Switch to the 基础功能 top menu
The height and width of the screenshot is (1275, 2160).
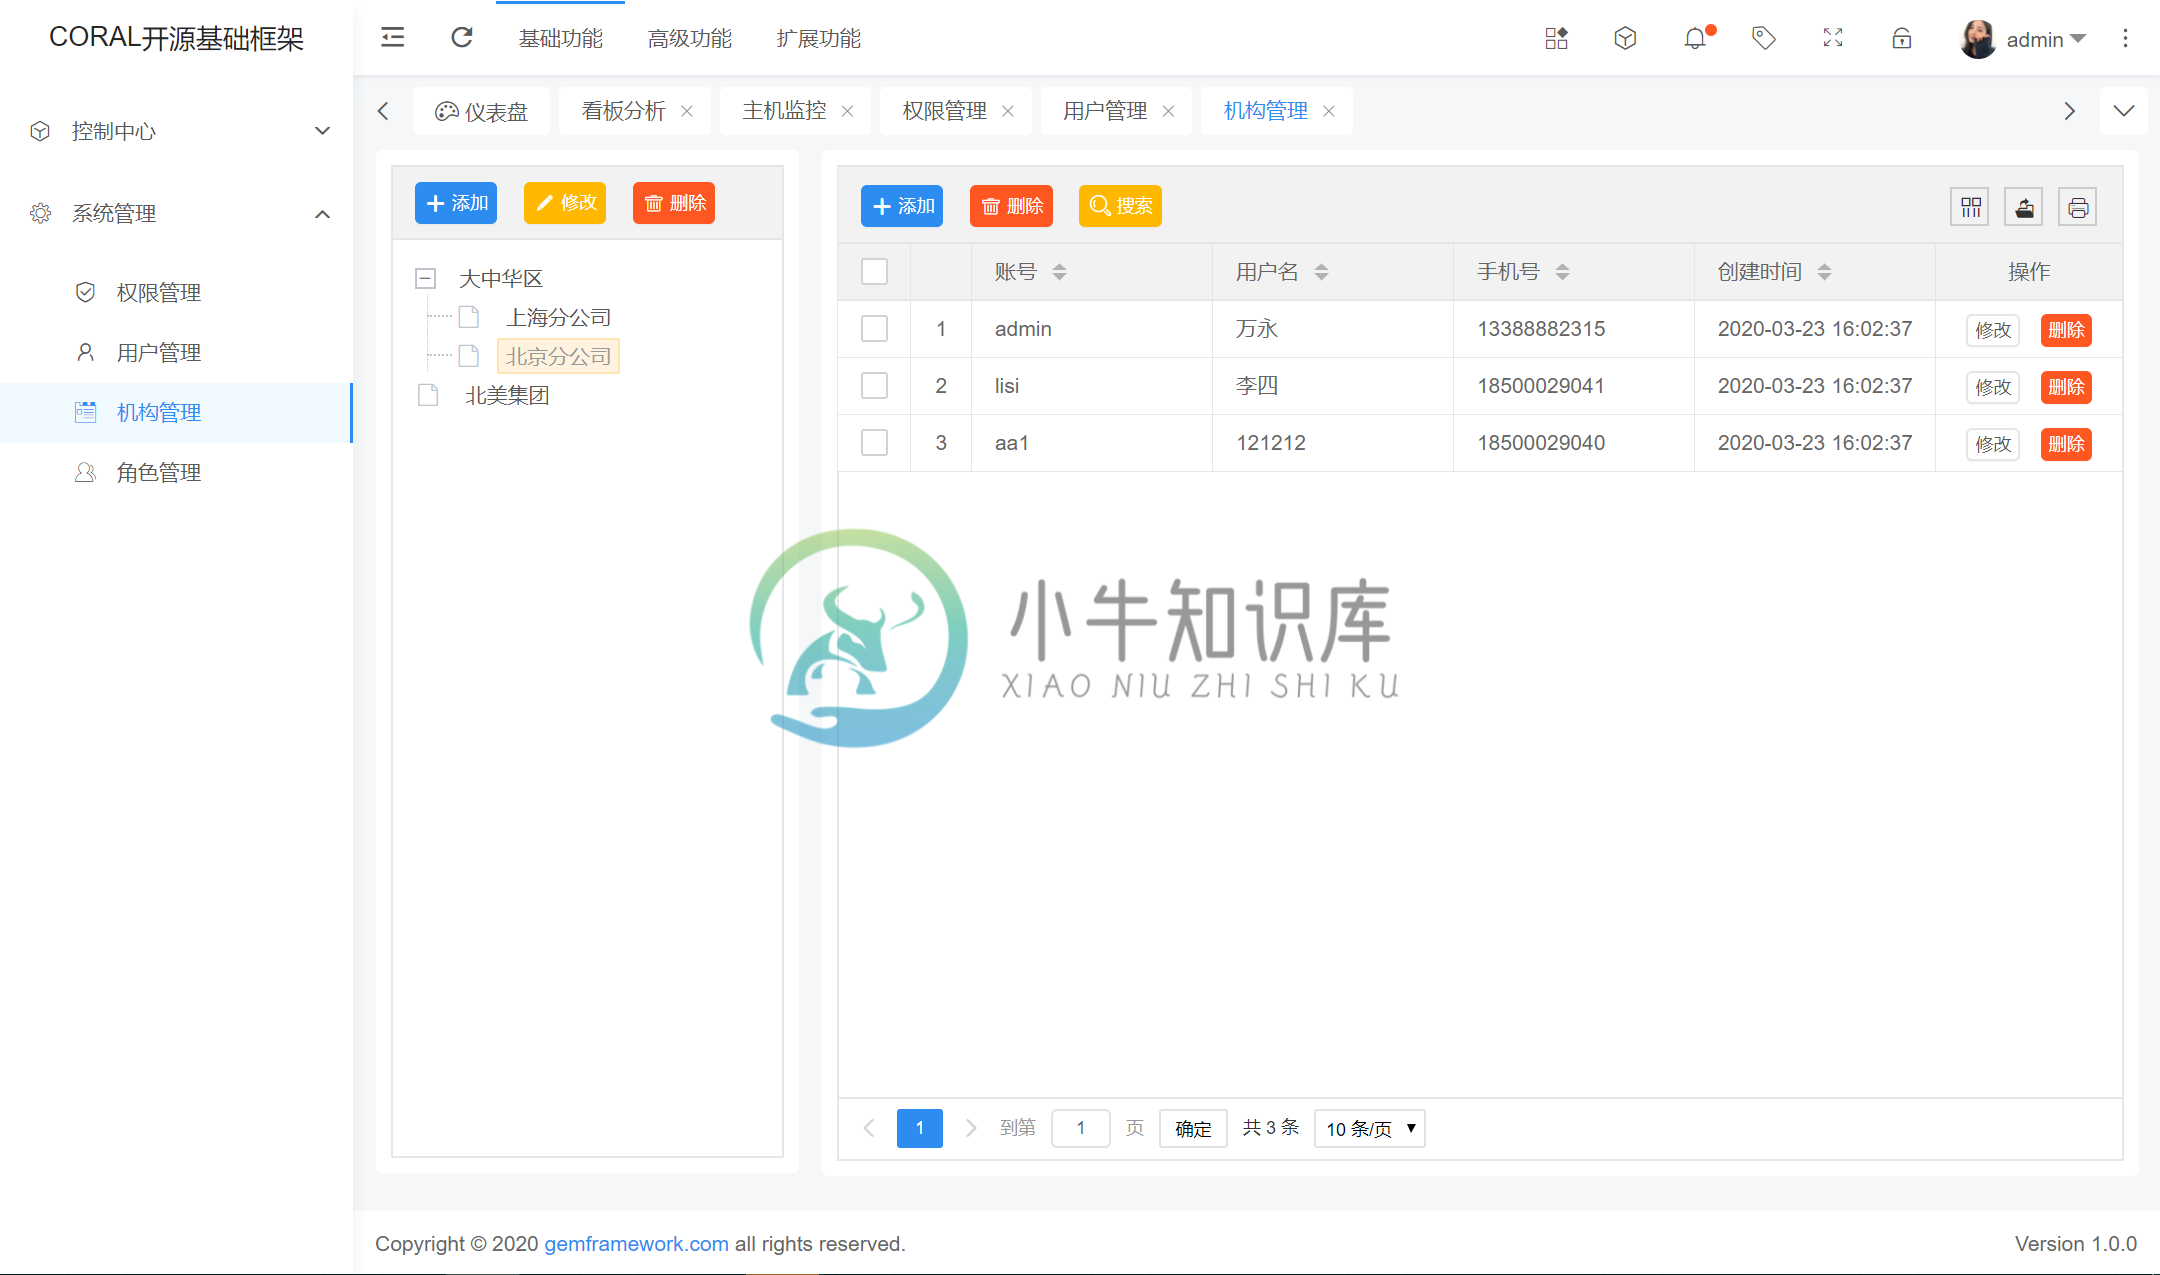click(x=561, y=39)
